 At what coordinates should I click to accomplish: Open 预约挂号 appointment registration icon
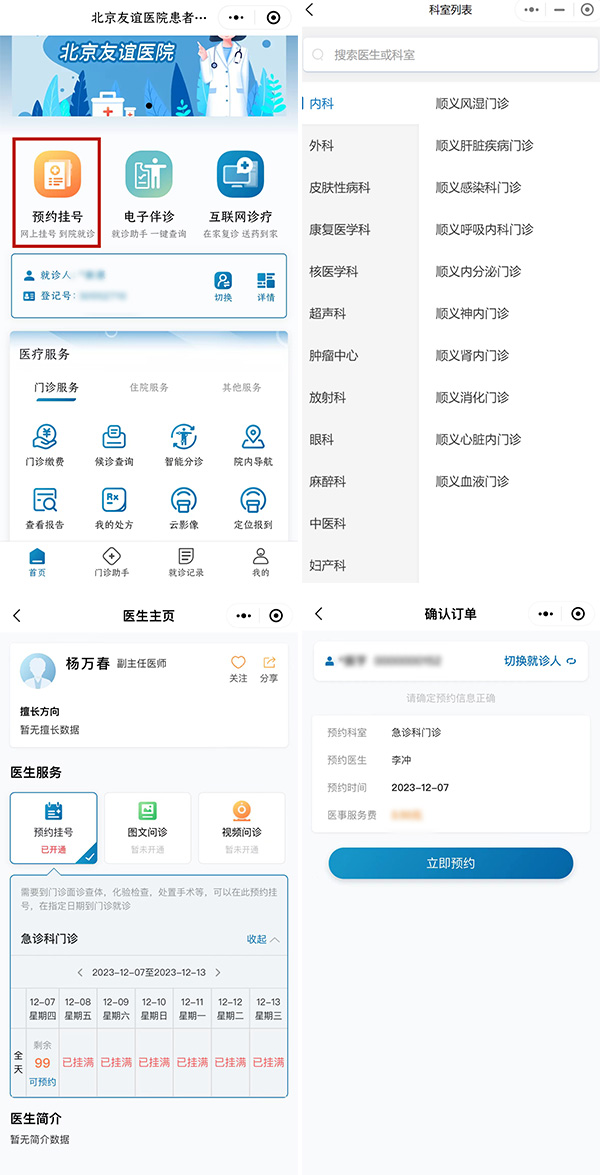[57, 177]
